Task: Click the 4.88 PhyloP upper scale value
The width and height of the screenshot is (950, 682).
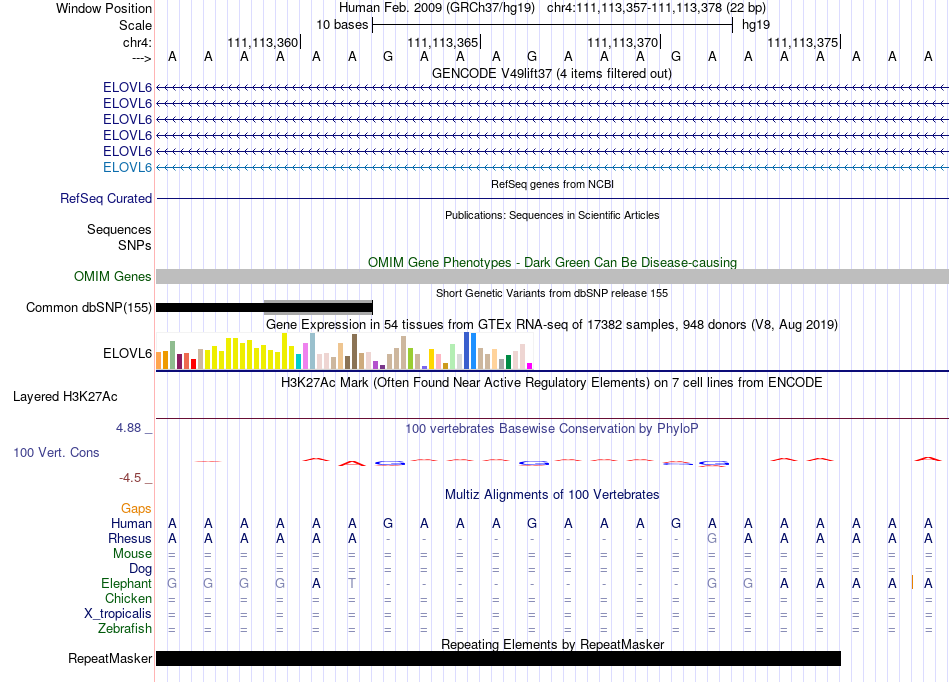Action: pyautogui.click(x=128, y=428)
